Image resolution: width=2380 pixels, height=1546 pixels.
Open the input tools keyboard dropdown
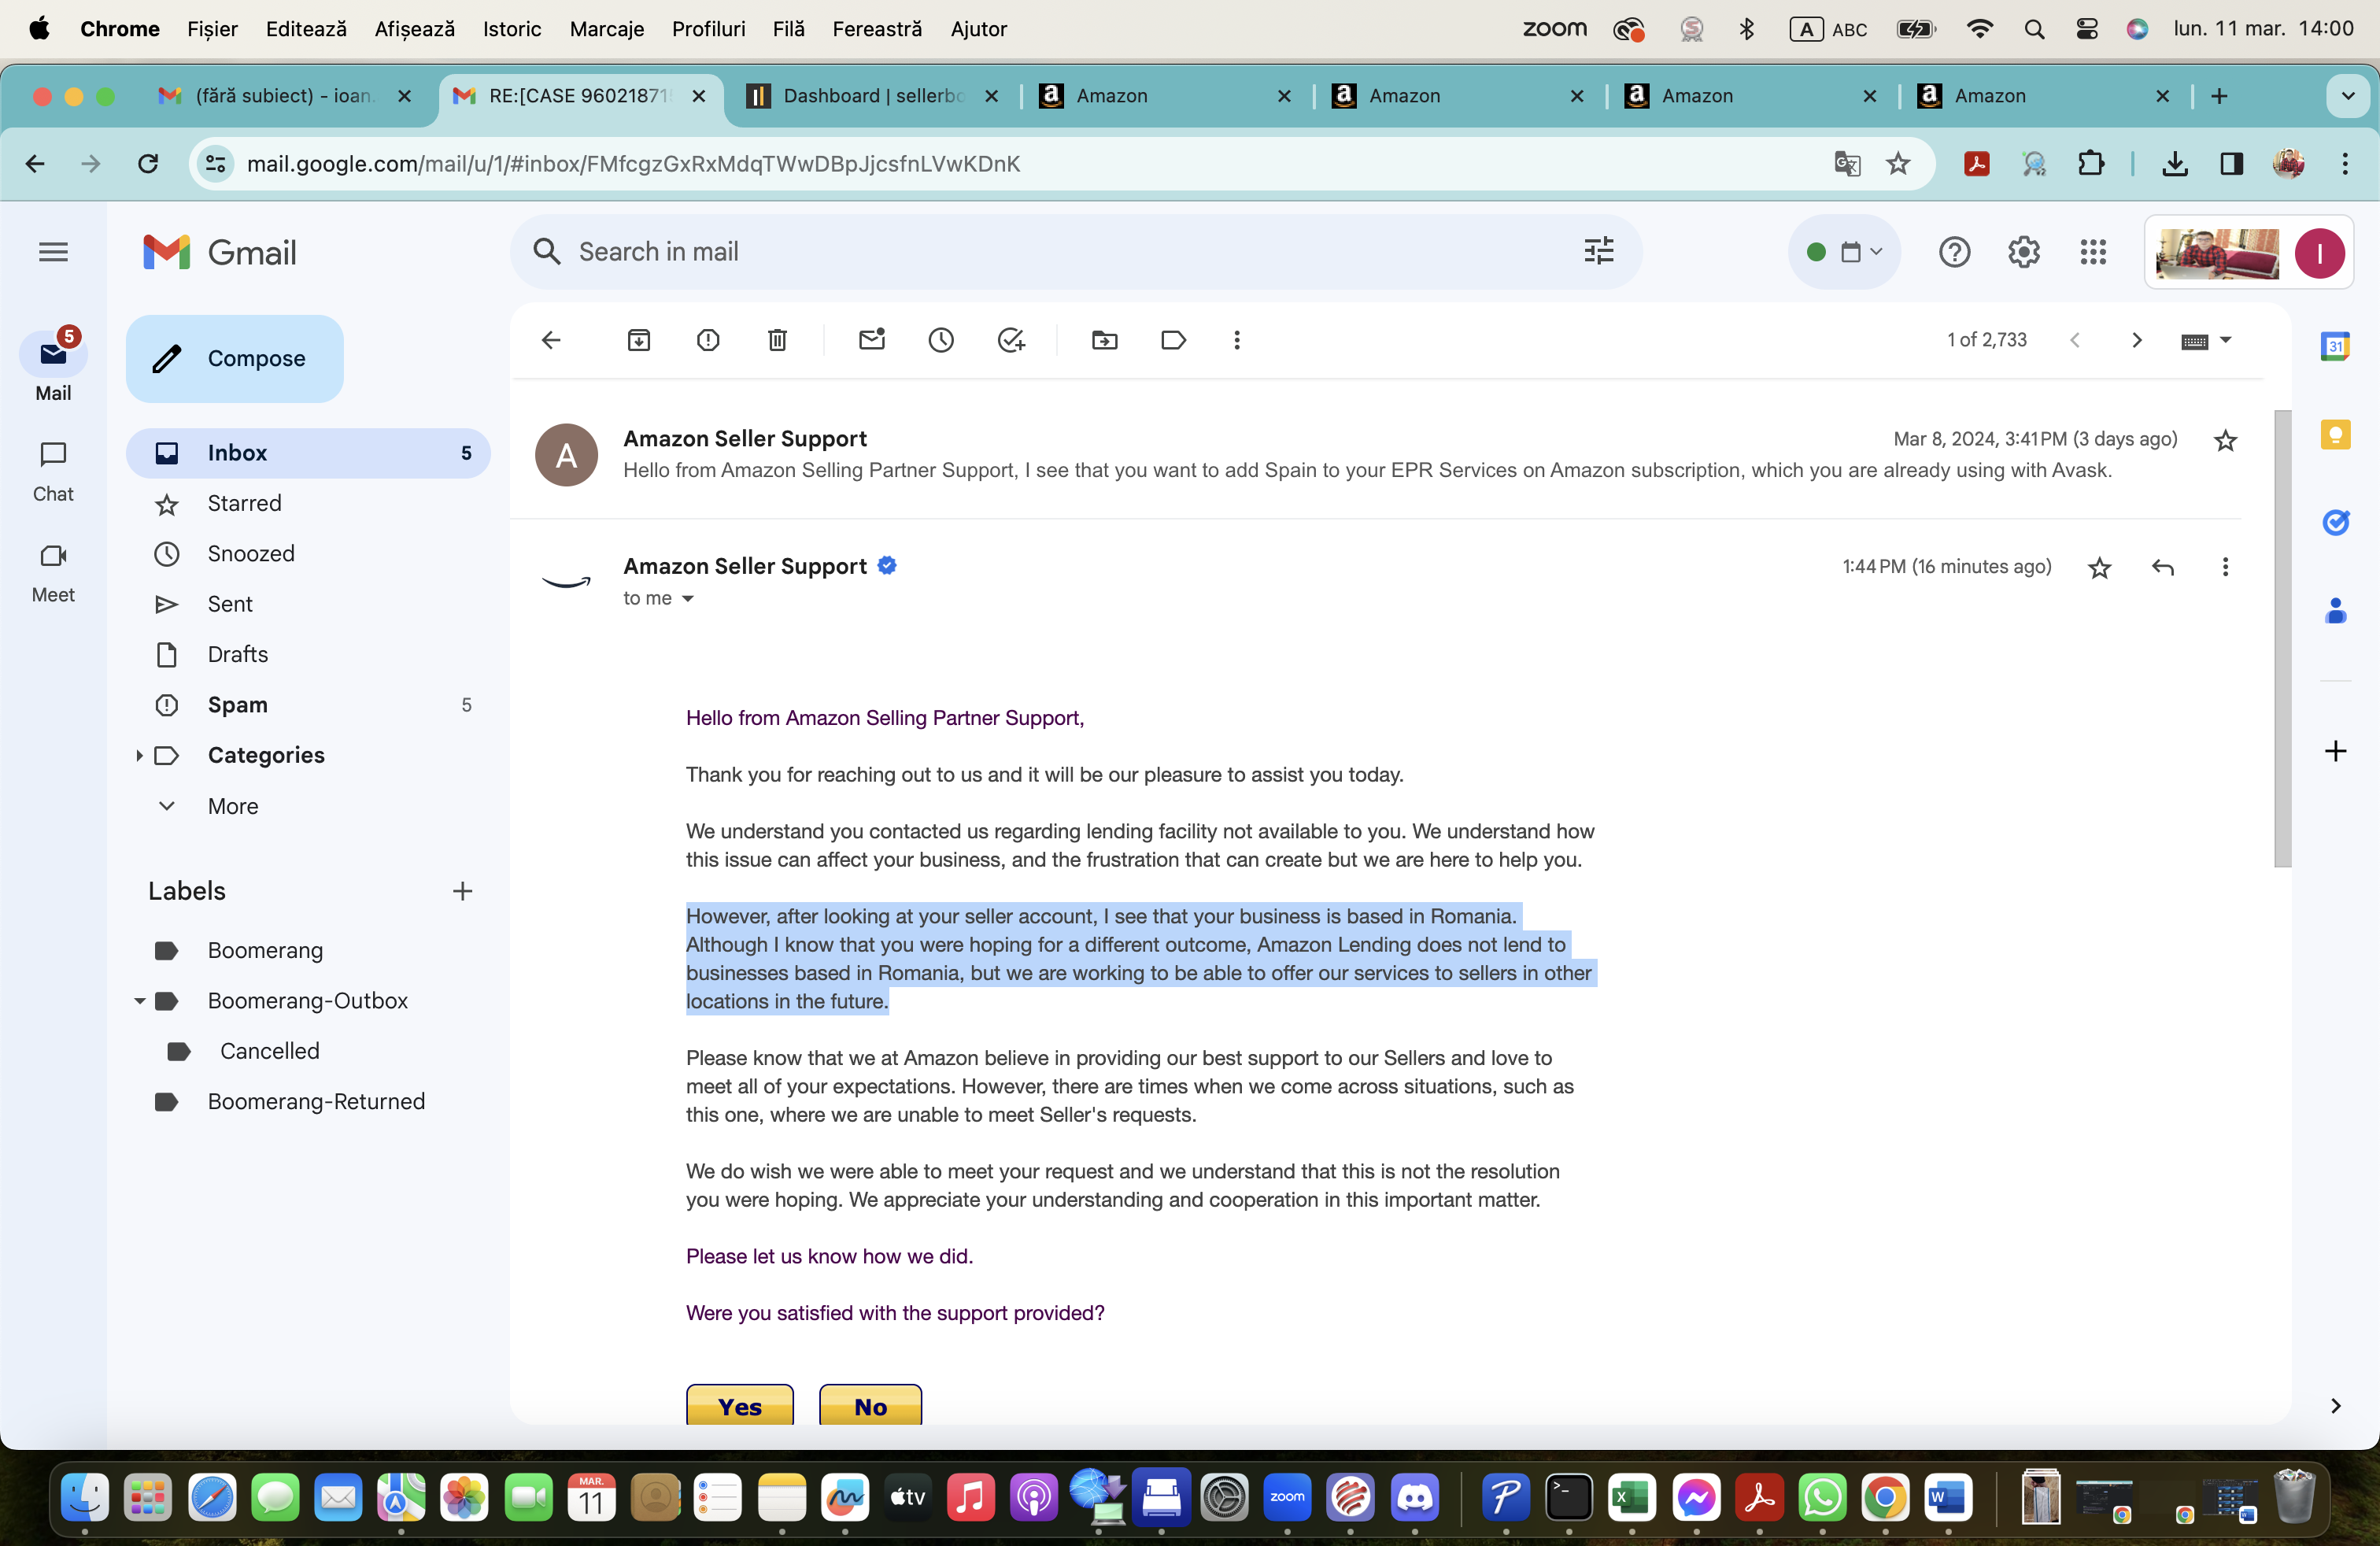click(x=2205, y=340)
